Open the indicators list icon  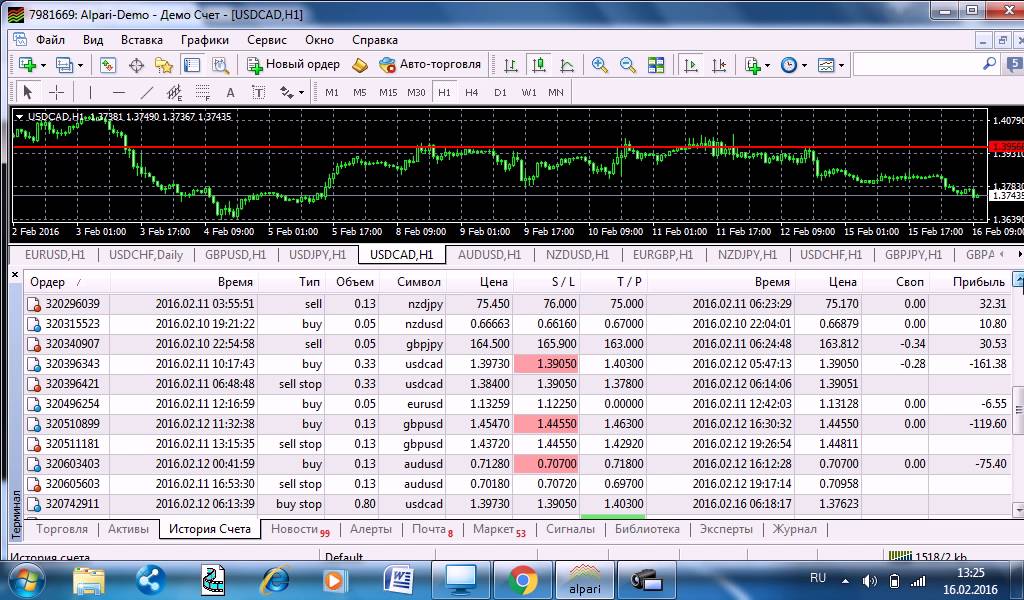click(x=752, y=65)
